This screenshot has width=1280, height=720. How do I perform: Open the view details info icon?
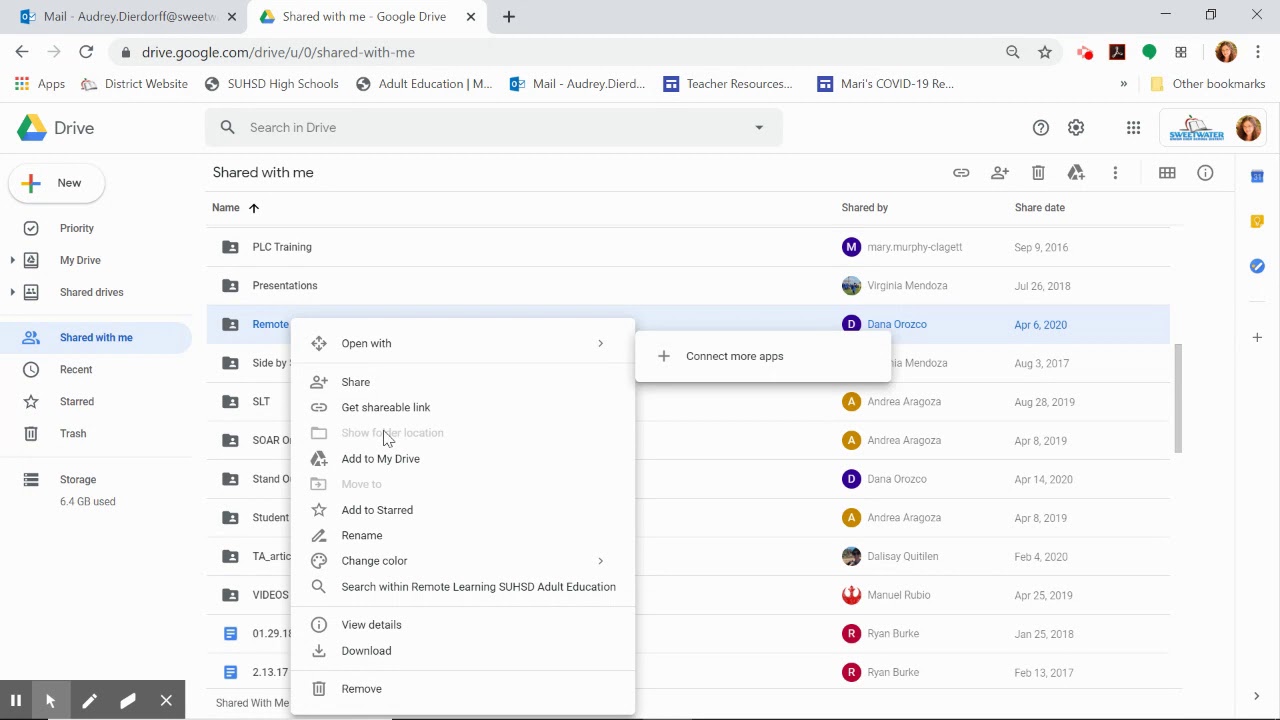(1205, 173)
